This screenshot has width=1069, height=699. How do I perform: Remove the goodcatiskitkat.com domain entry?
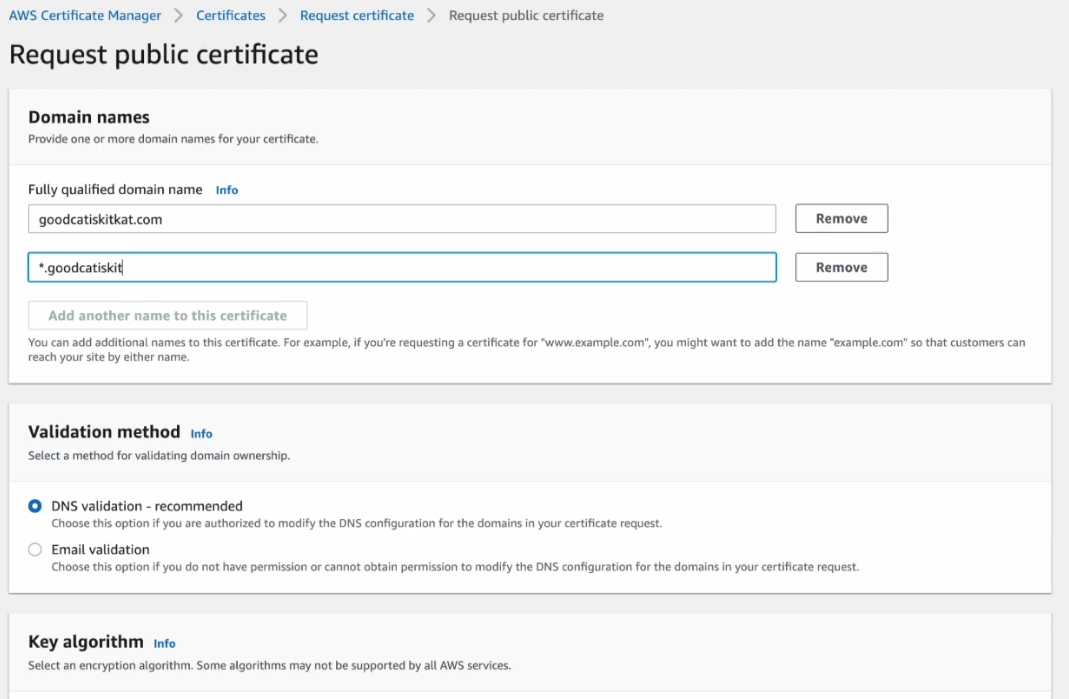click(841, 218)
